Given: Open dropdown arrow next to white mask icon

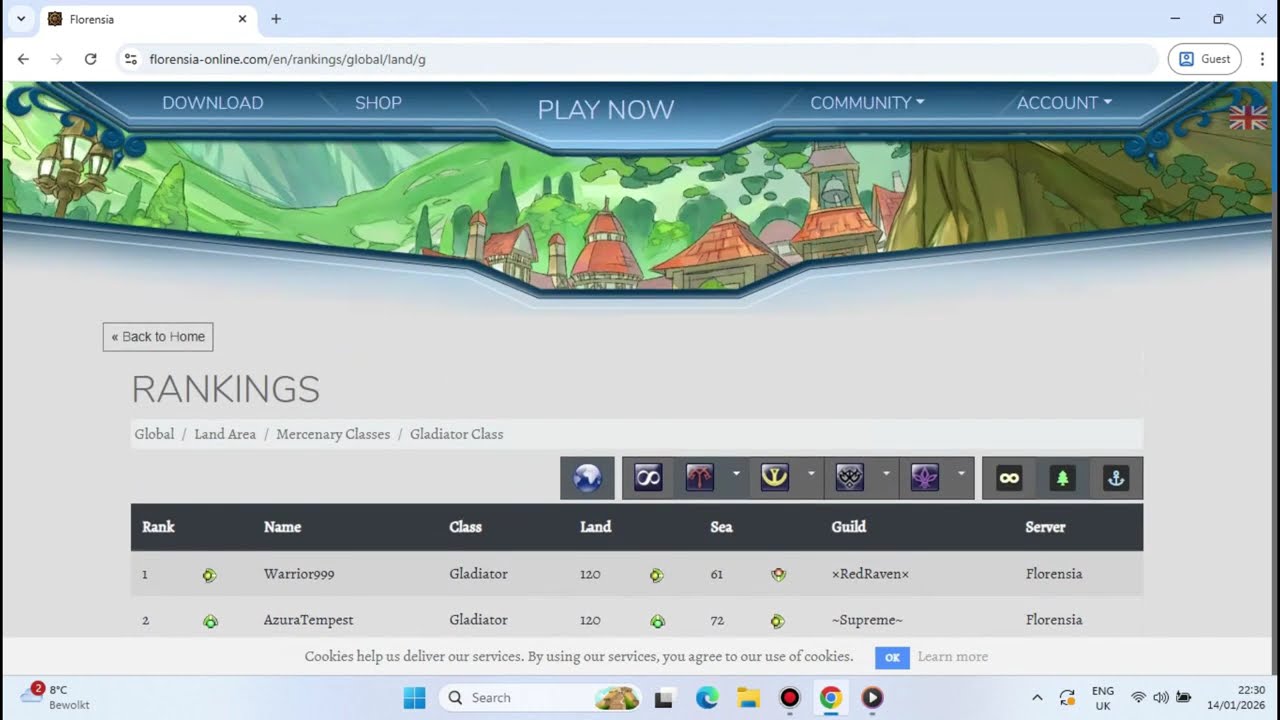Looking at the screenshot, I should [886, 474].
